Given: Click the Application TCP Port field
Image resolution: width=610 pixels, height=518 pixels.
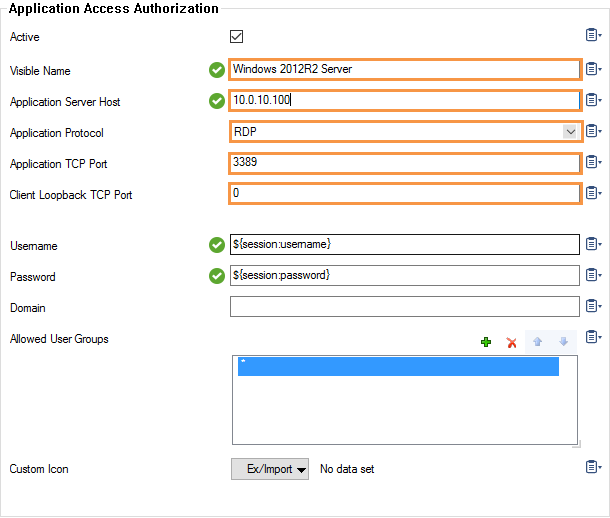Looking at the screenshot, I should click(405, 163).
